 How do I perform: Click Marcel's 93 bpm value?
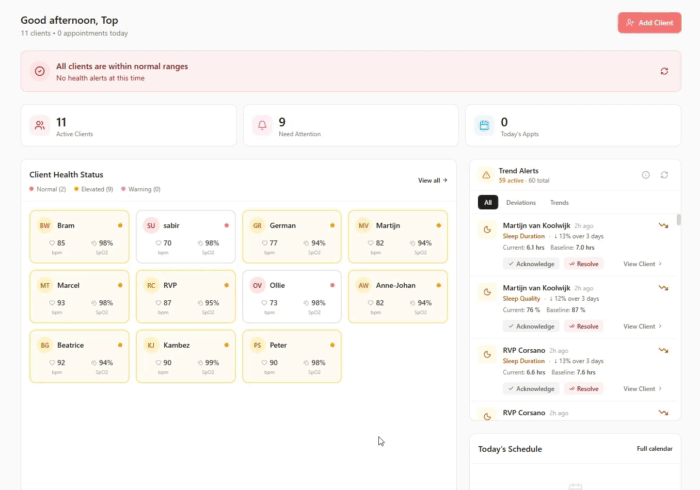61,303
